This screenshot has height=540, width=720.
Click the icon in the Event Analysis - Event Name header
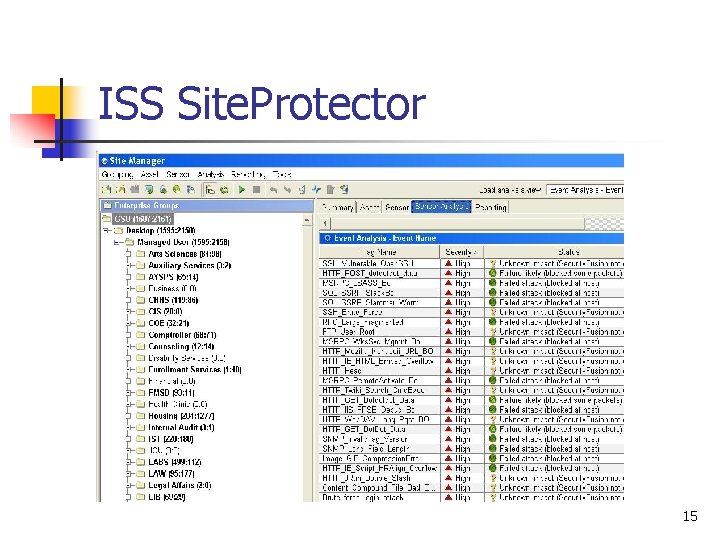pos(327,238)
